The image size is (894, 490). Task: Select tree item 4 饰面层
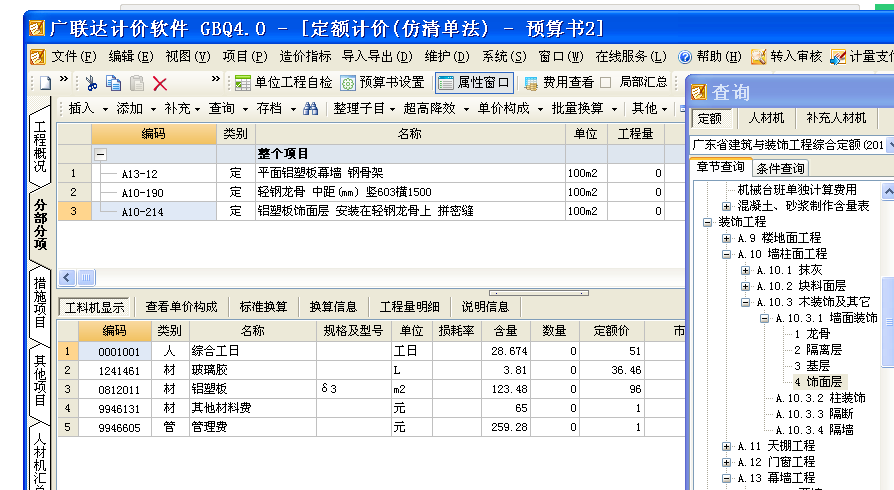click(x=818, y=382)
